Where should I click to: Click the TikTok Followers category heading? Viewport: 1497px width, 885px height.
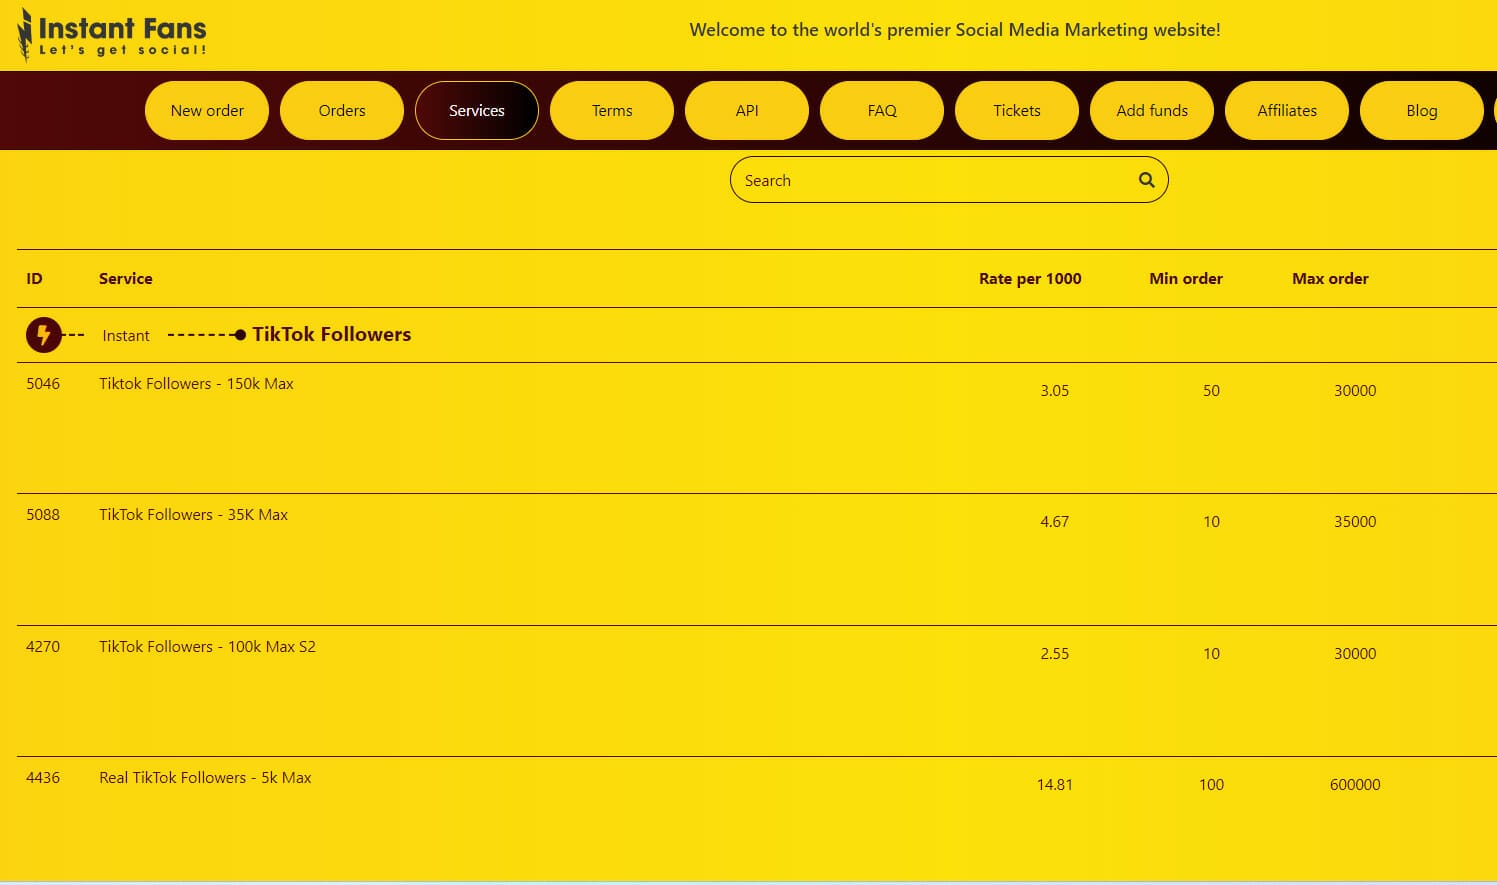click(331, 335)
